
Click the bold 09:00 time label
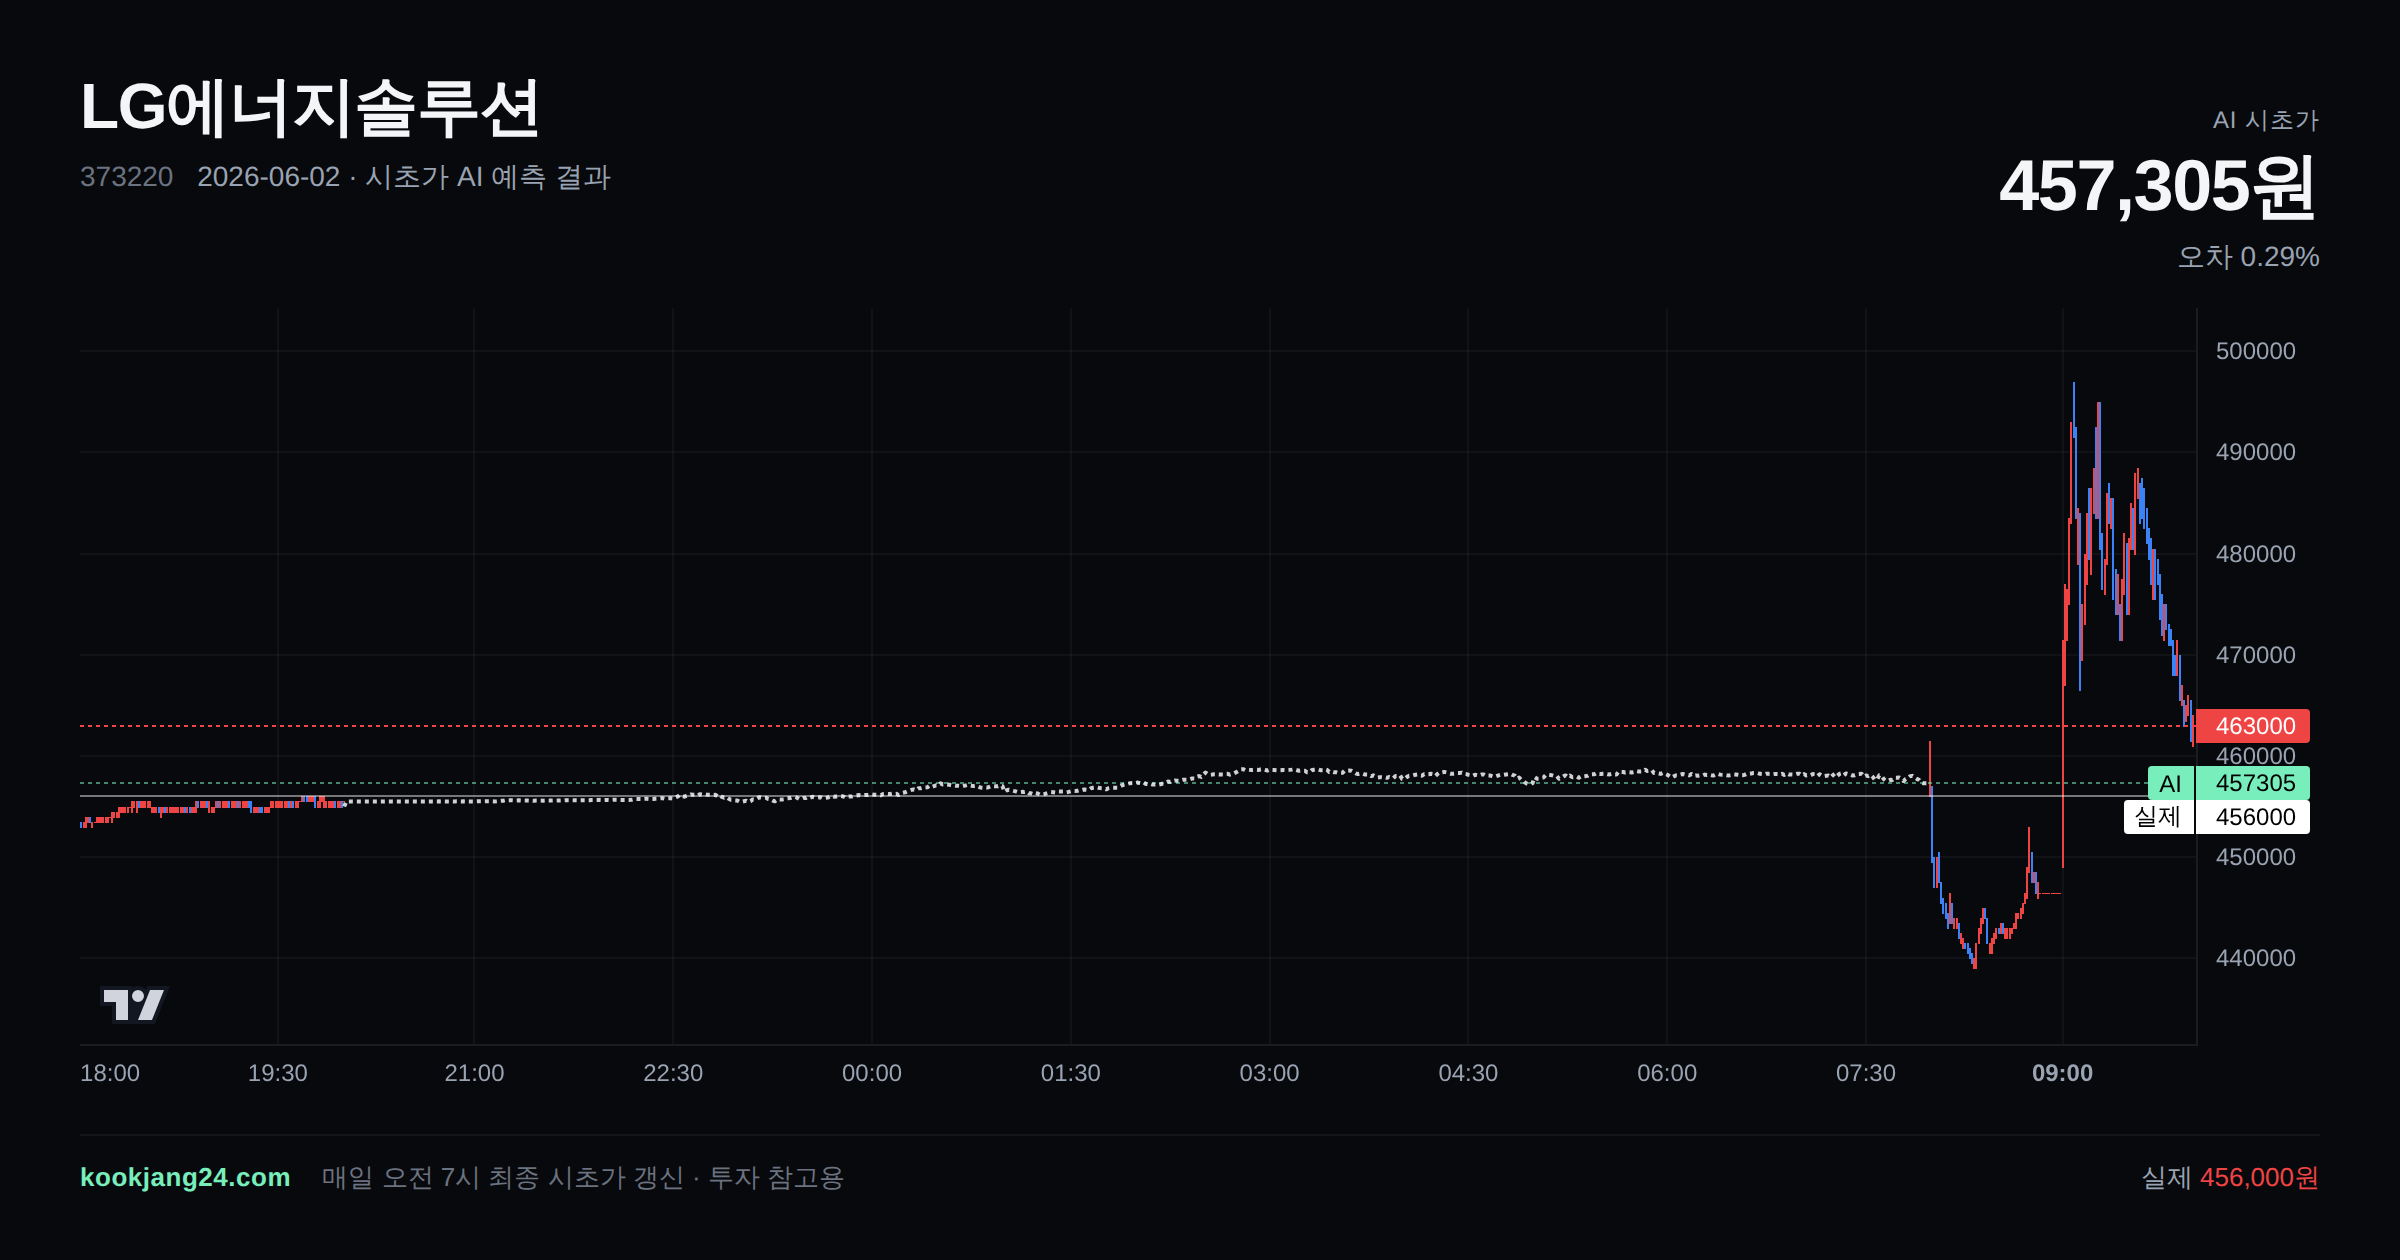(x=2062, y=1073)
